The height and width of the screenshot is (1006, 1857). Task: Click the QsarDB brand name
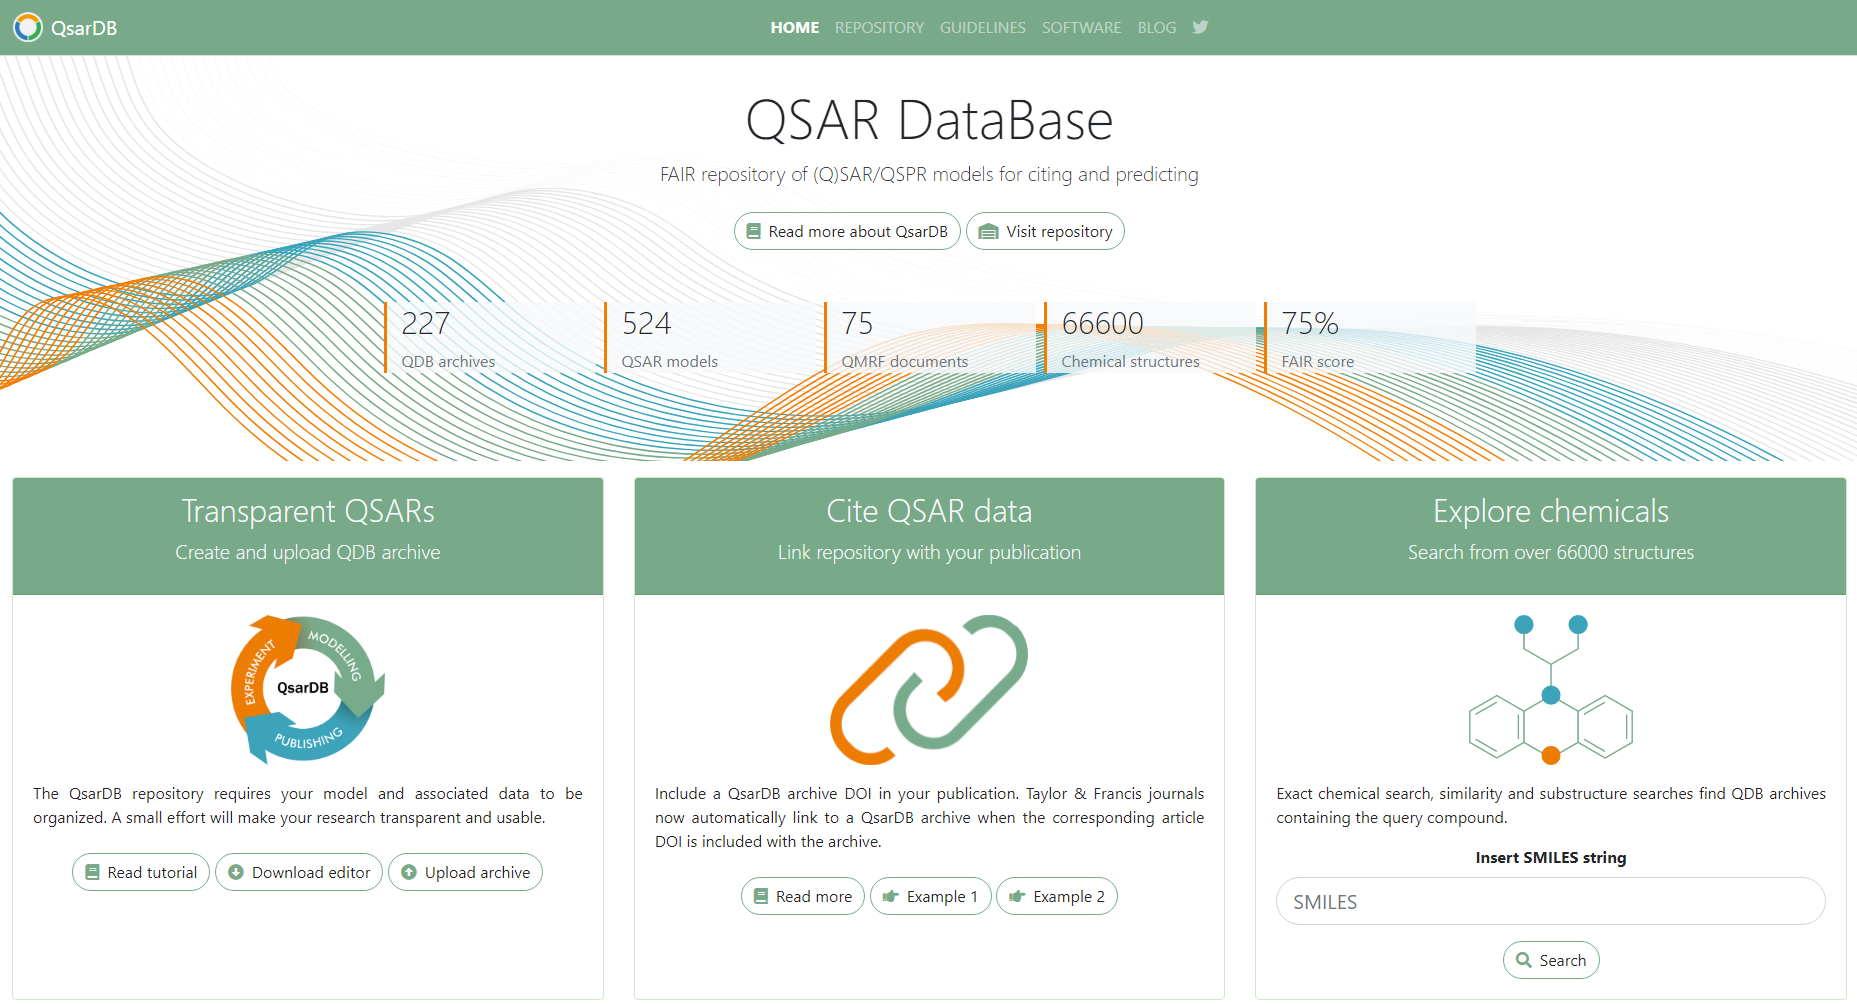(x=84, y=28)
